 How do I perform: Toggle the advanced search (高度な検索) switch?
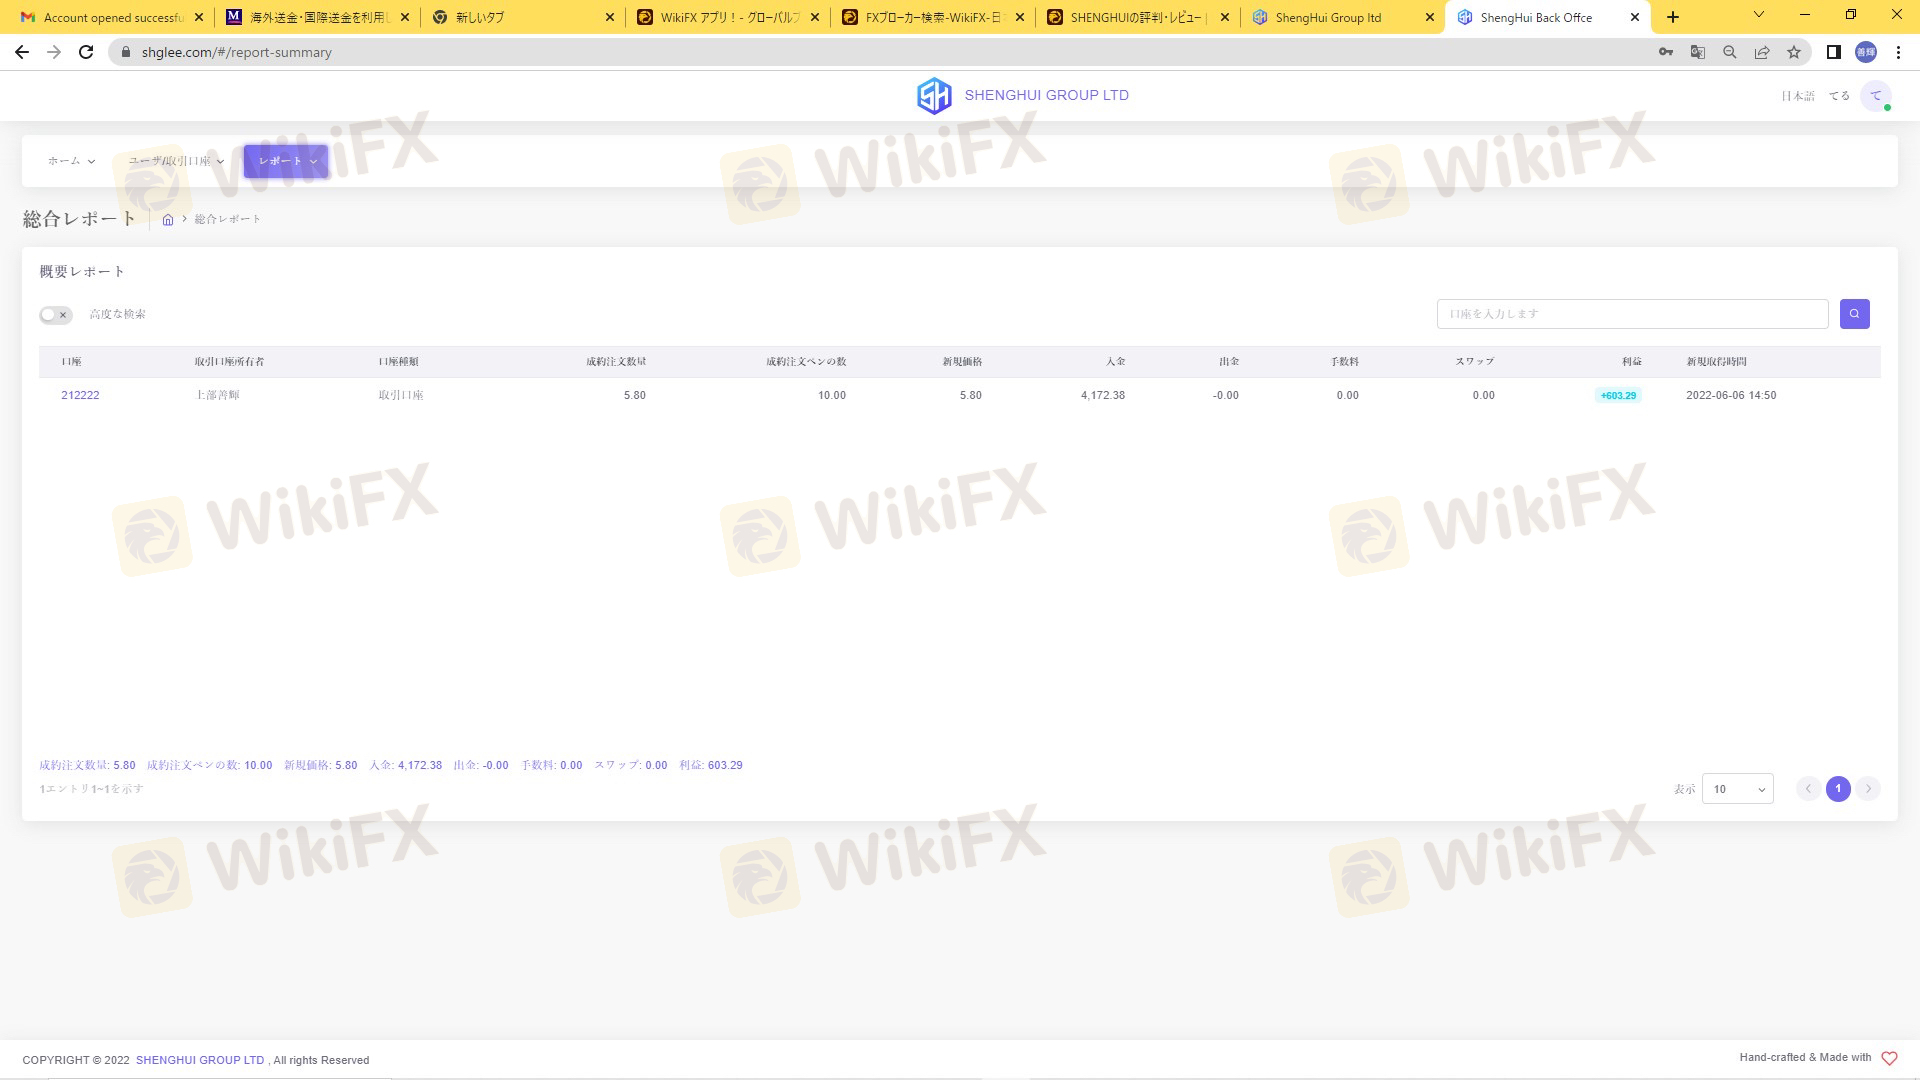pos(56,315)
